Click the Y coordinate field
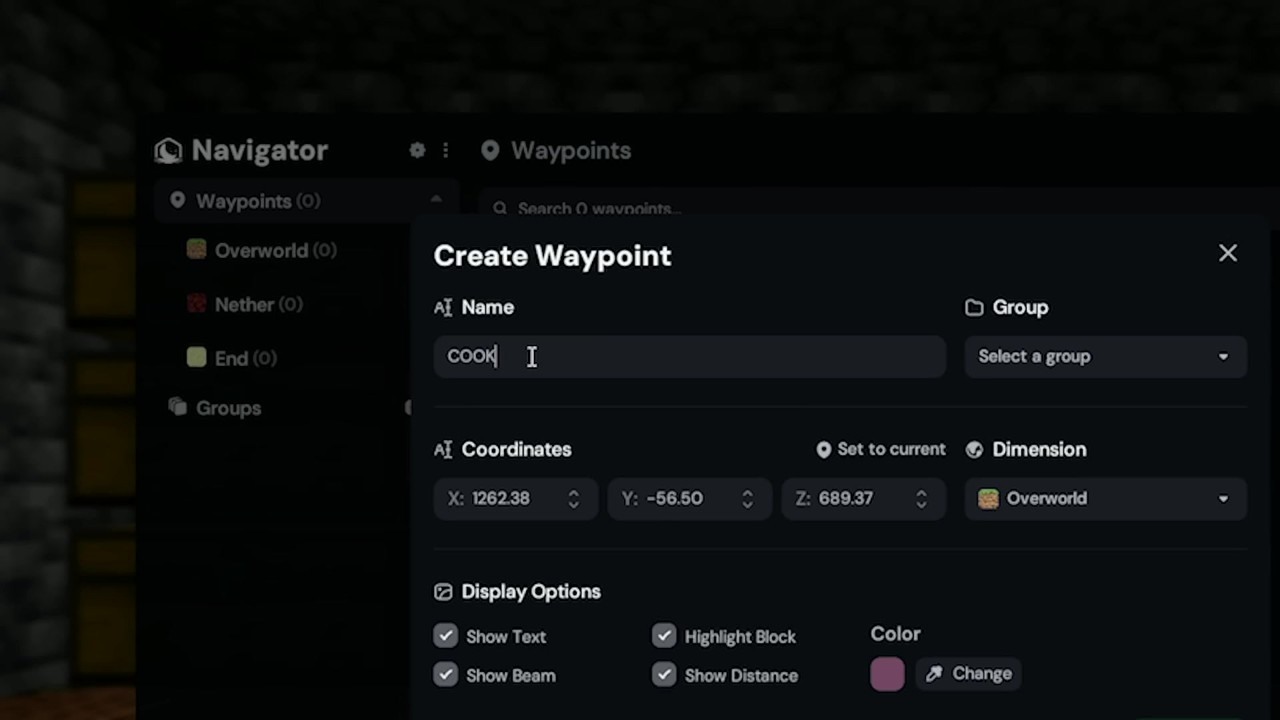1280x720 pixels. (690, 498)
